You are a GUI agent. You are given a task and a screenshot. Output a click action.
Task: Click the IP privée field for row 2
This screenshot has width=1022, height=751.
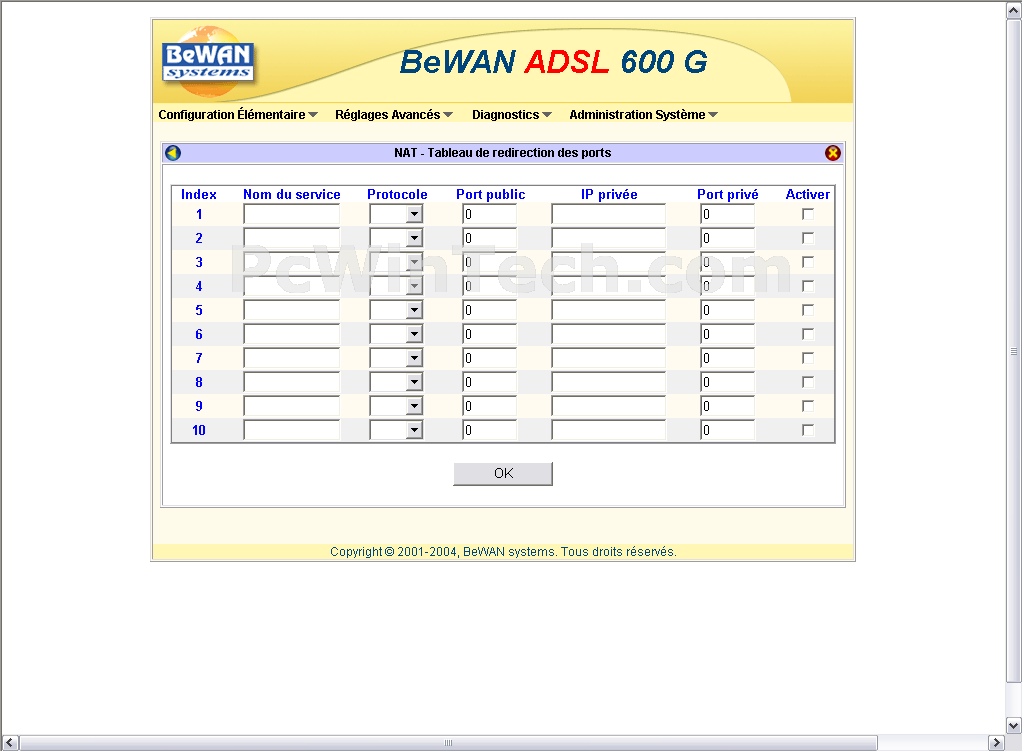point(608,238)
